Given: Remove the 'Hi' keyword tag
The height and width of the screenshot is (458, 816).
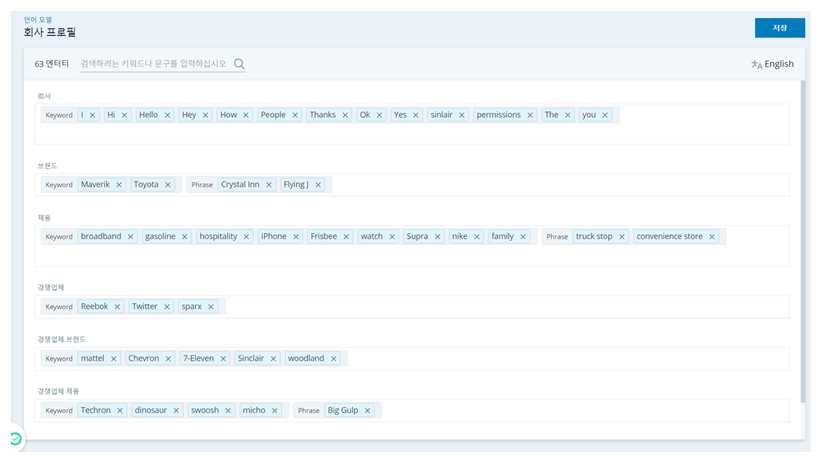Looking at the screenshot, I should pyautogui.click(x=124, y=115).
